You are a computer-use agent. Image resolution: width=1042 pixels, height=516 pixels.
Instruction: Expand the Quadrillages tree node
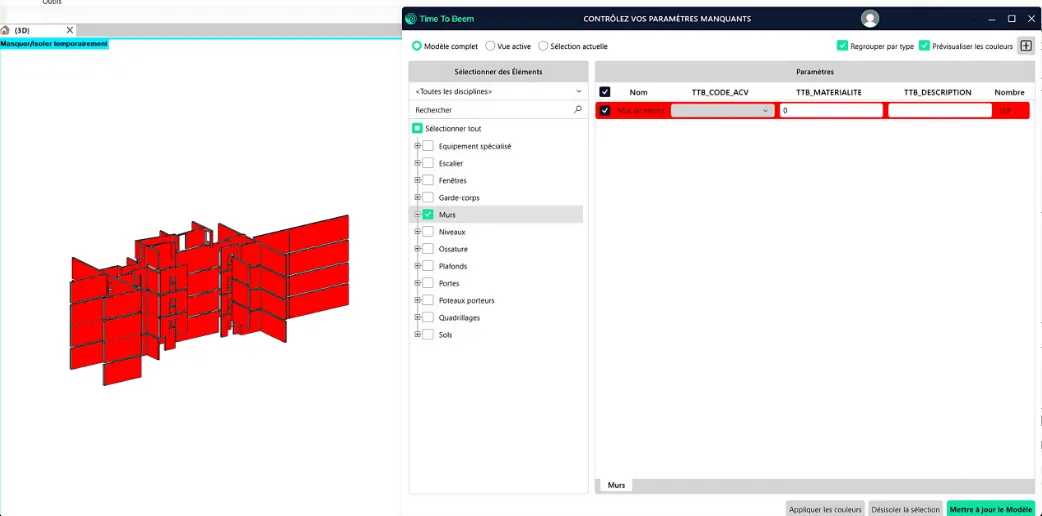click(x=418, y=317)
